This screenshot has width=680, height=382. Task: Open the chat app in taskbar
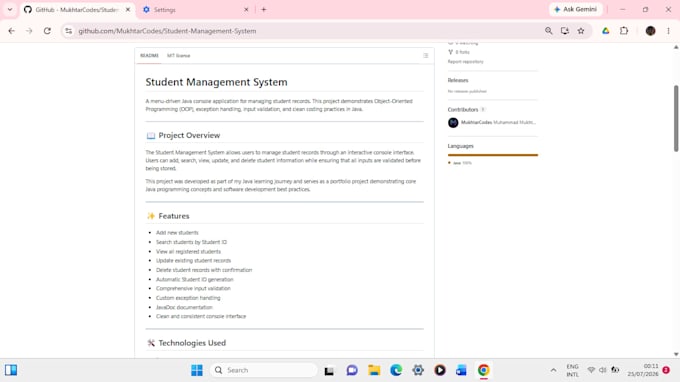(352, 370)
